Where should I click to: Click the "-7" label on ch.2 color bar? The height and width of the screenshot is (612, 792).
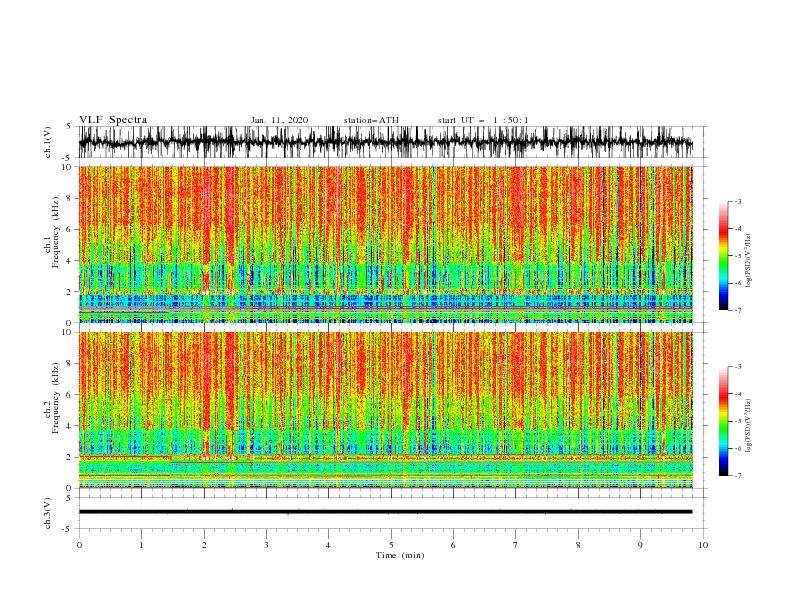(x=738, y=476)
